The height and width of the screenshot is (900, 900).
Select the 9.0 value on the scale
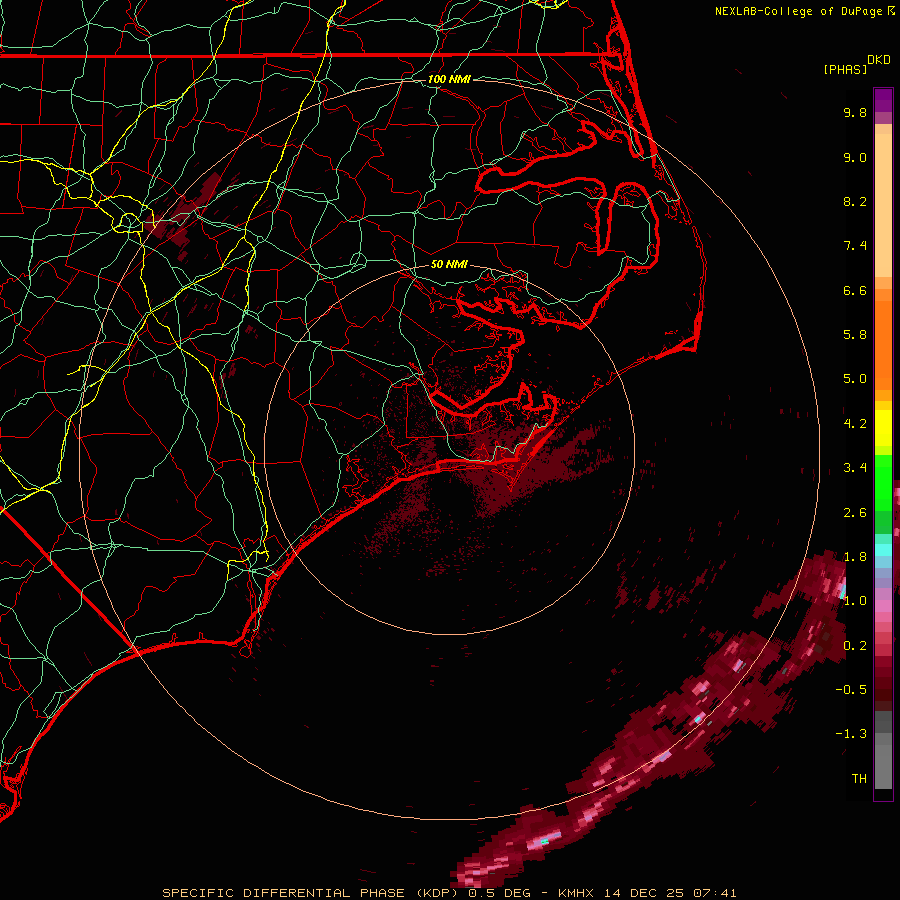[x=855, y=157]
